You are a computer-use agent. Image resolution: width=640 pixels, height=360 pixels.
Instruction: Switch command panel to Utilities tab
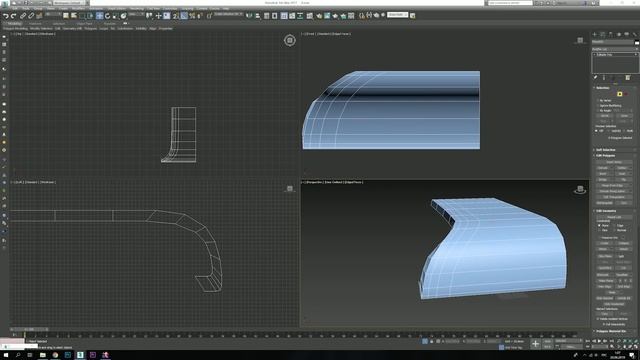pyautogui.click(x=635, y=35)
